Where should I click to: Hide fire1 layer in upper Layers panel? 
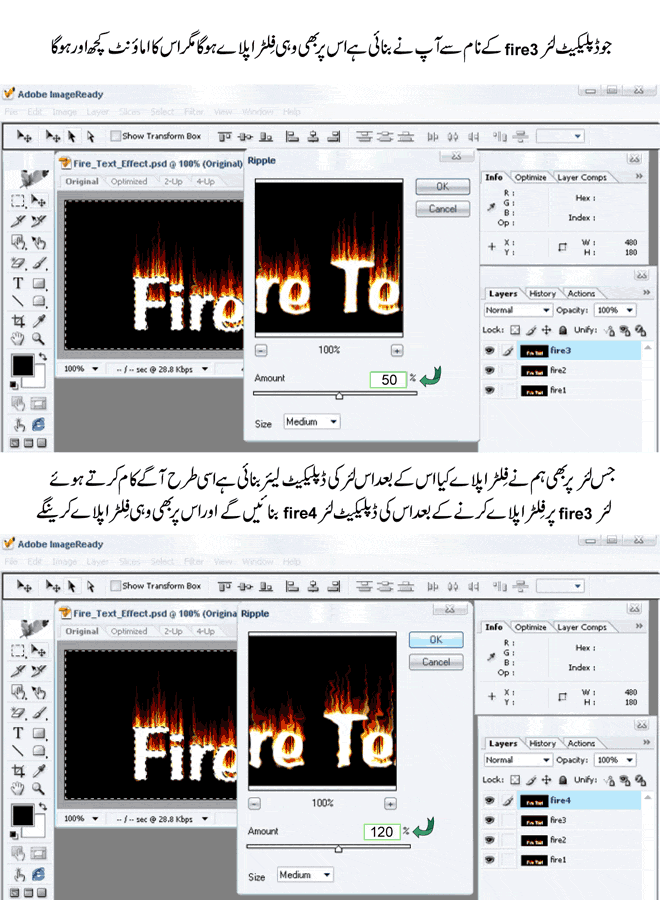[490, 390]
